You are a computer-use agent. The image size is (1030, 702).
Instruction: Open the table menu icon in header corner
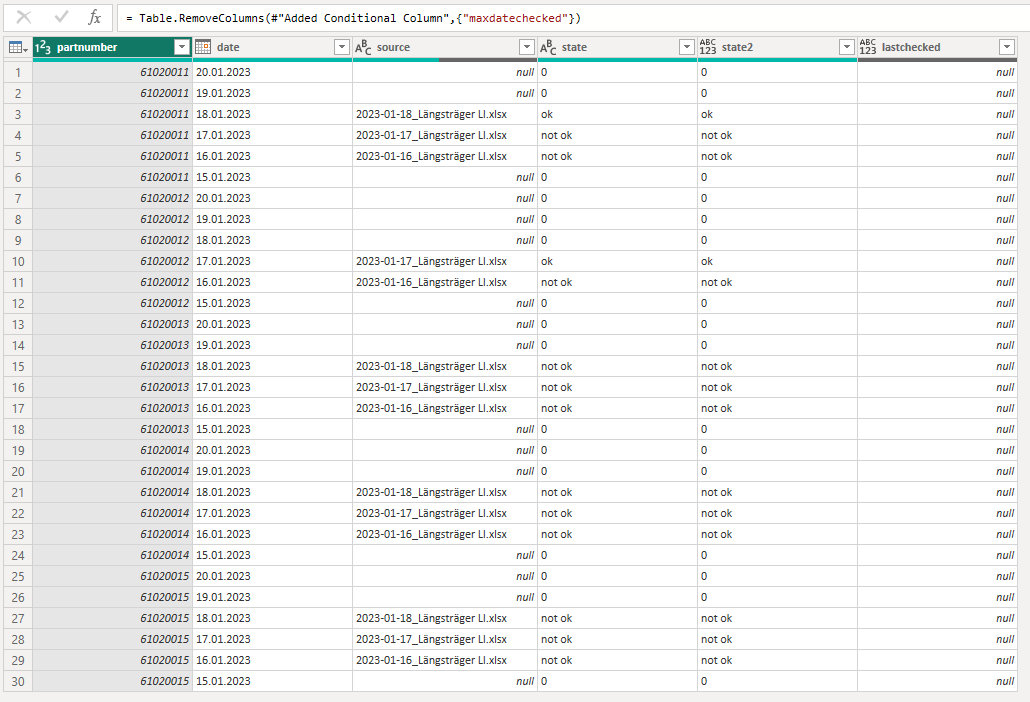(x=18, y=47)
